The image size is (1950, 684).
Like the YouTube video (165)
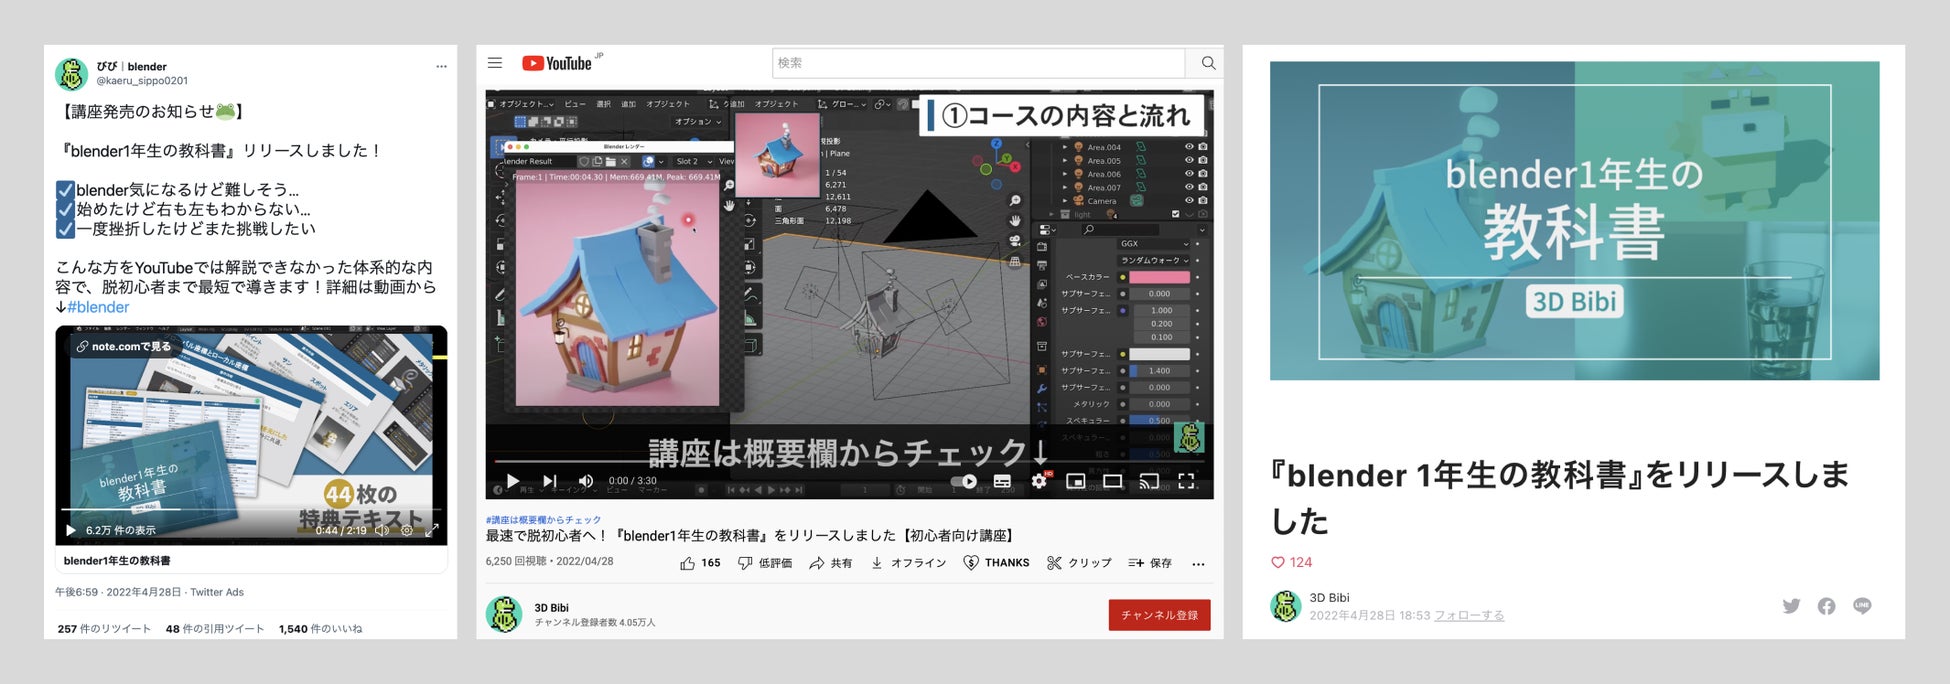pos(700,563)
